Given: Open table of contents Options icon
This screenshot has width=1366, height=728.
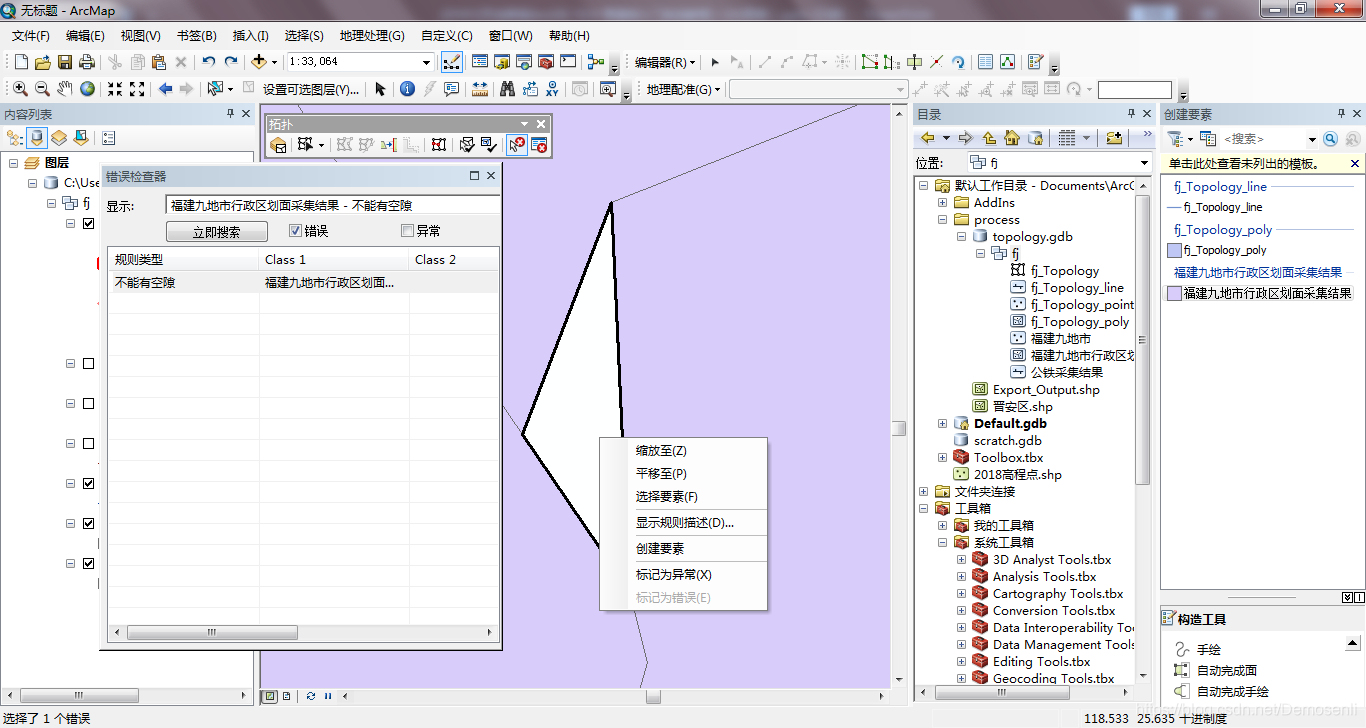Looking at the screenshot, I should coord(108,138).
